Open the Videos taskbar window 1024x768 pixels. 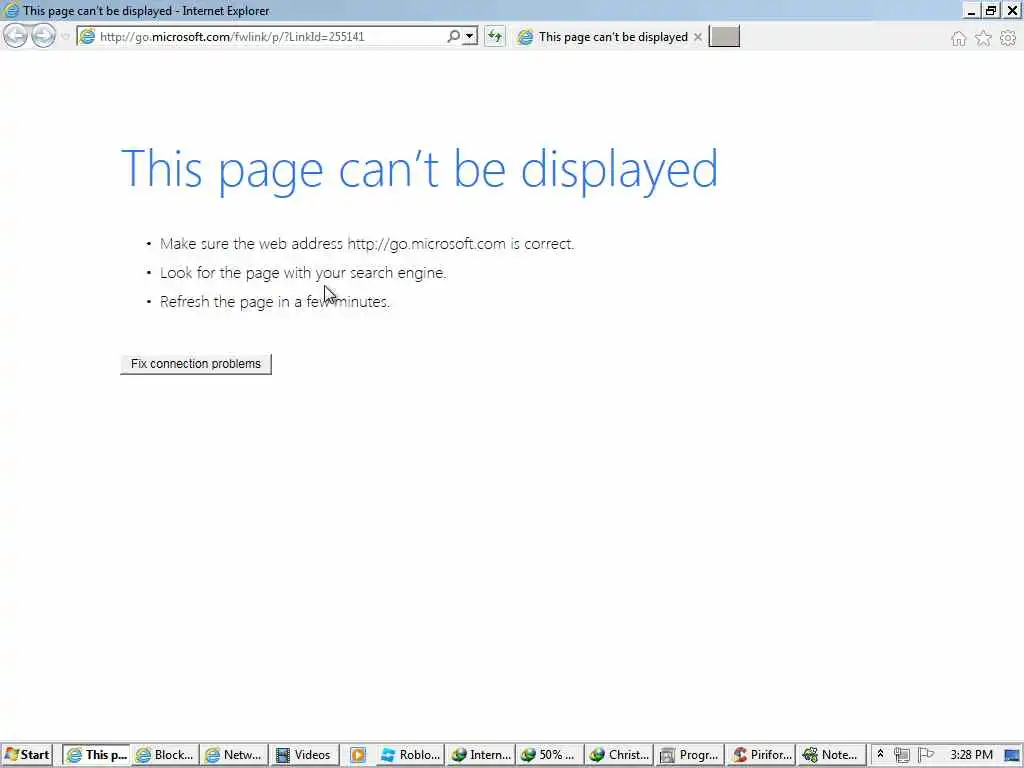click(303, 755)
